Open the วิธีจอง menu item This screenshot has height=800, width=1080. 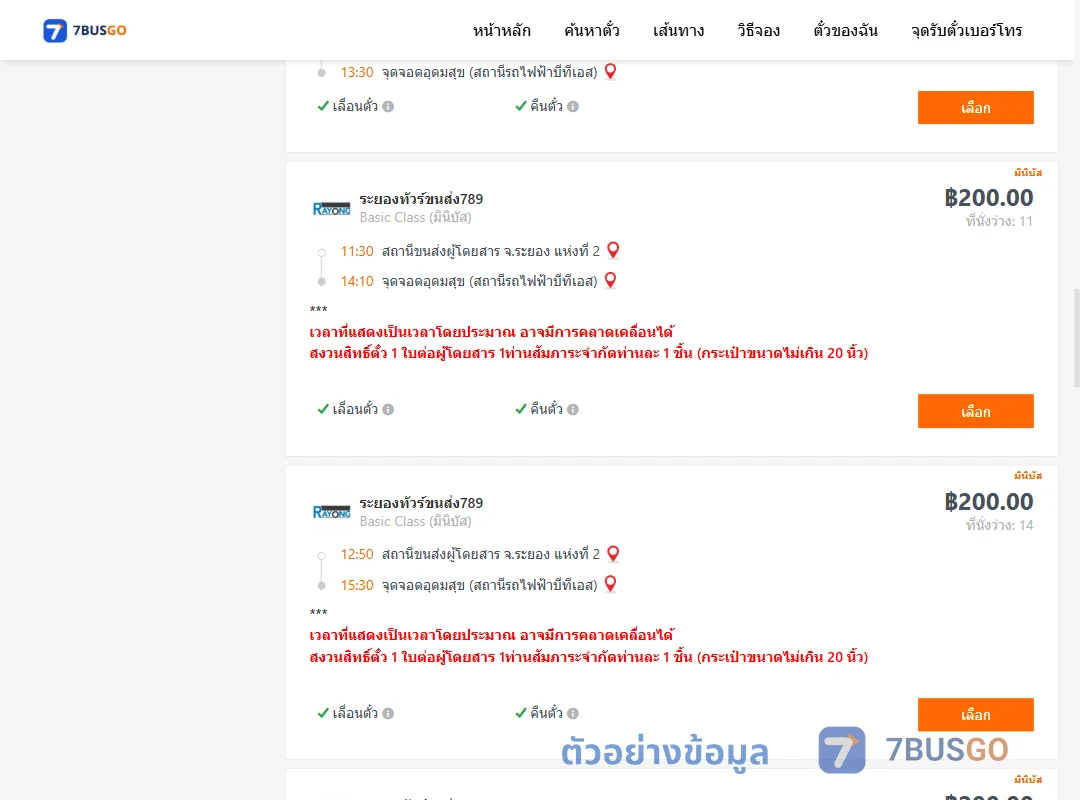[758, 30]
